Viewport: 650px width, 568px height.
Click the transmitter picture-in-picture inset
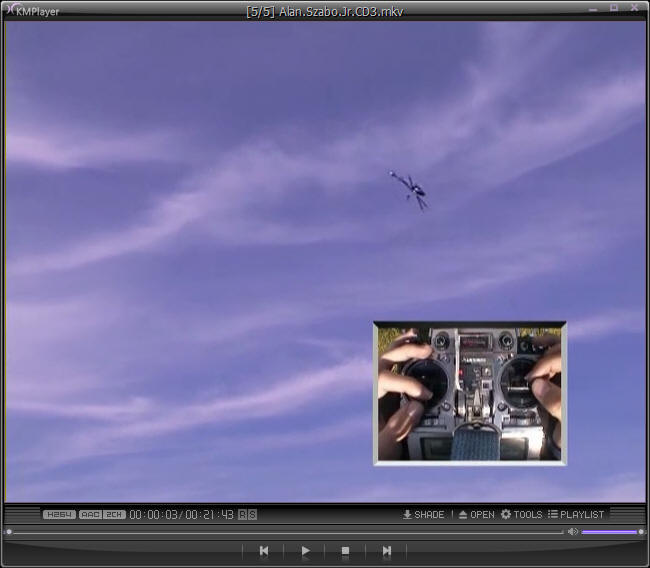pos(469,393)
